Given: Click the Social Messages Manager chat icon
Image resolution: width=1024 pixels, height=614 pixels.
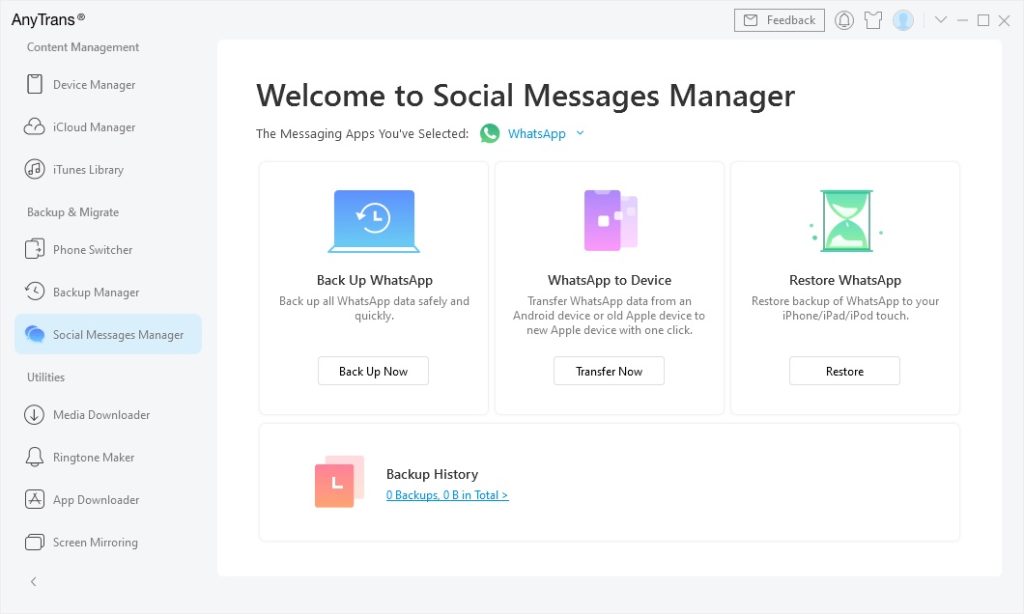Looking at the screenshot, I should (x=35, y=334).
